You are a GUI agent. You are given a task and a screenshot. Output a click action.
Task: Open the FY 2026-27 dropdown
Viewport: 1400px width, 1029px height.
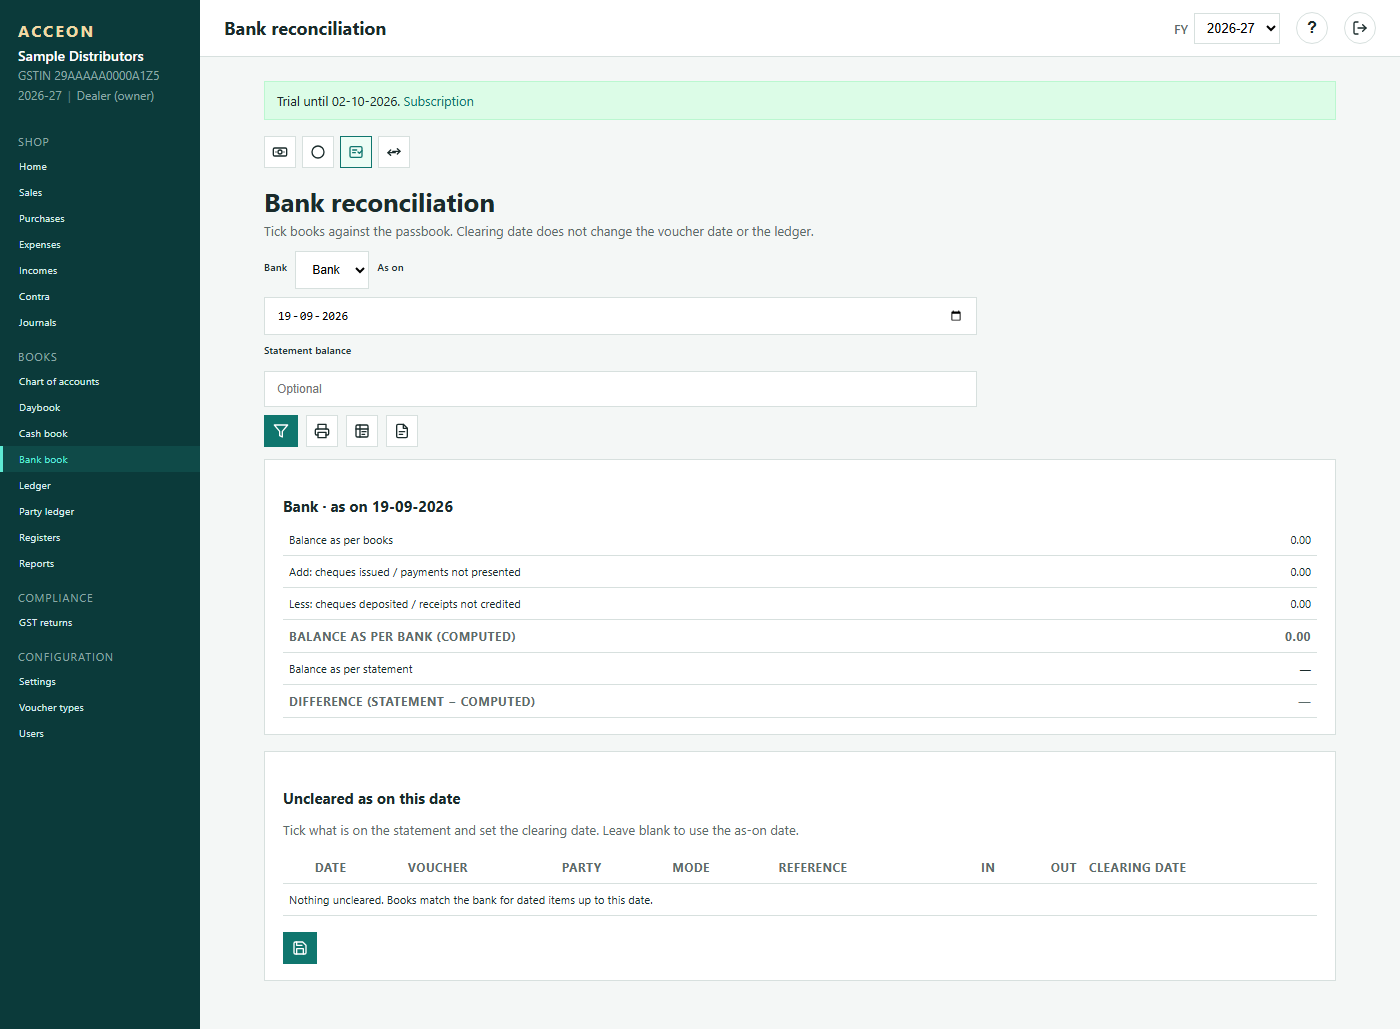[x=1237, y=28]
